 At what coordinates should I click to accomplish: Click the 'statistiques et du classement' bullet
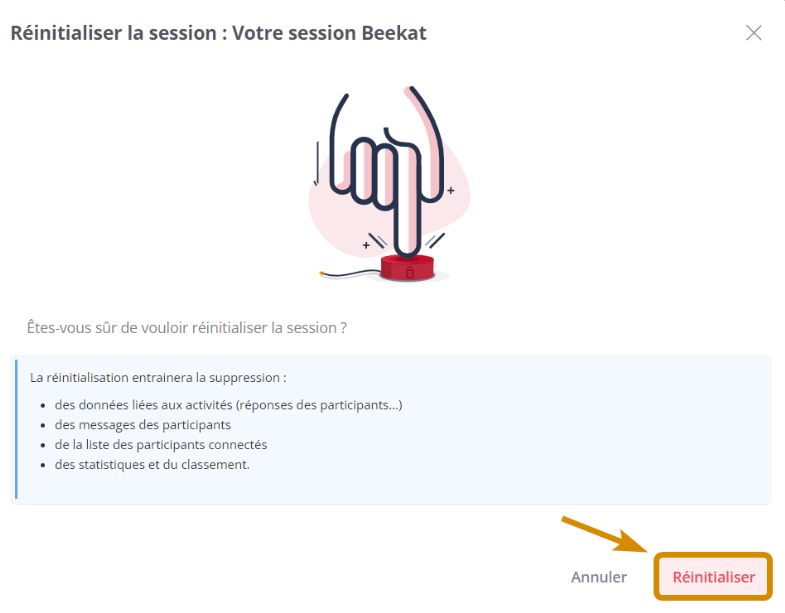coord(152,465)
